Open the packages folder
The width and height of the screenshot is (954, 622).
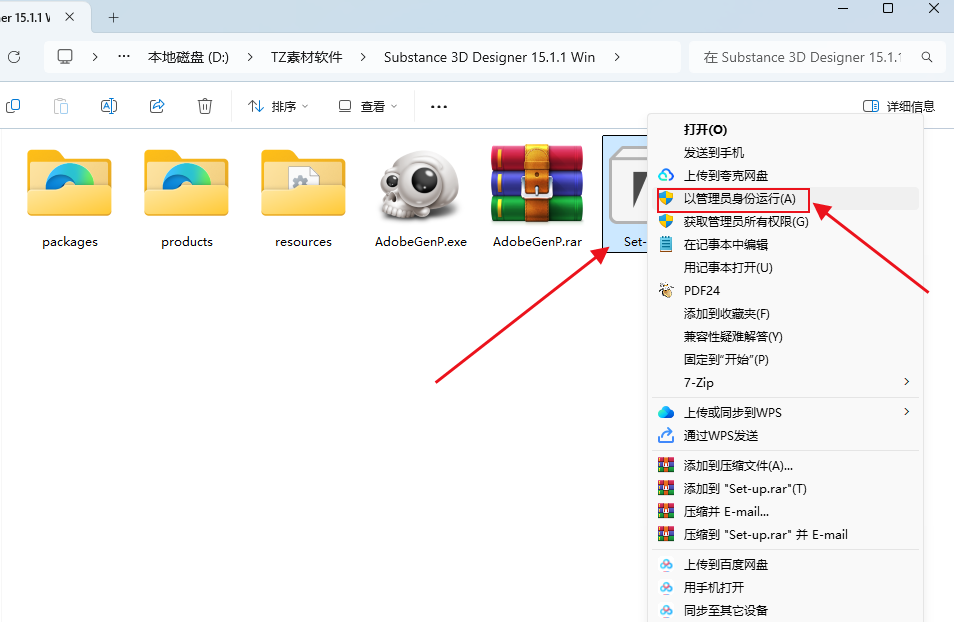[69, 199]
